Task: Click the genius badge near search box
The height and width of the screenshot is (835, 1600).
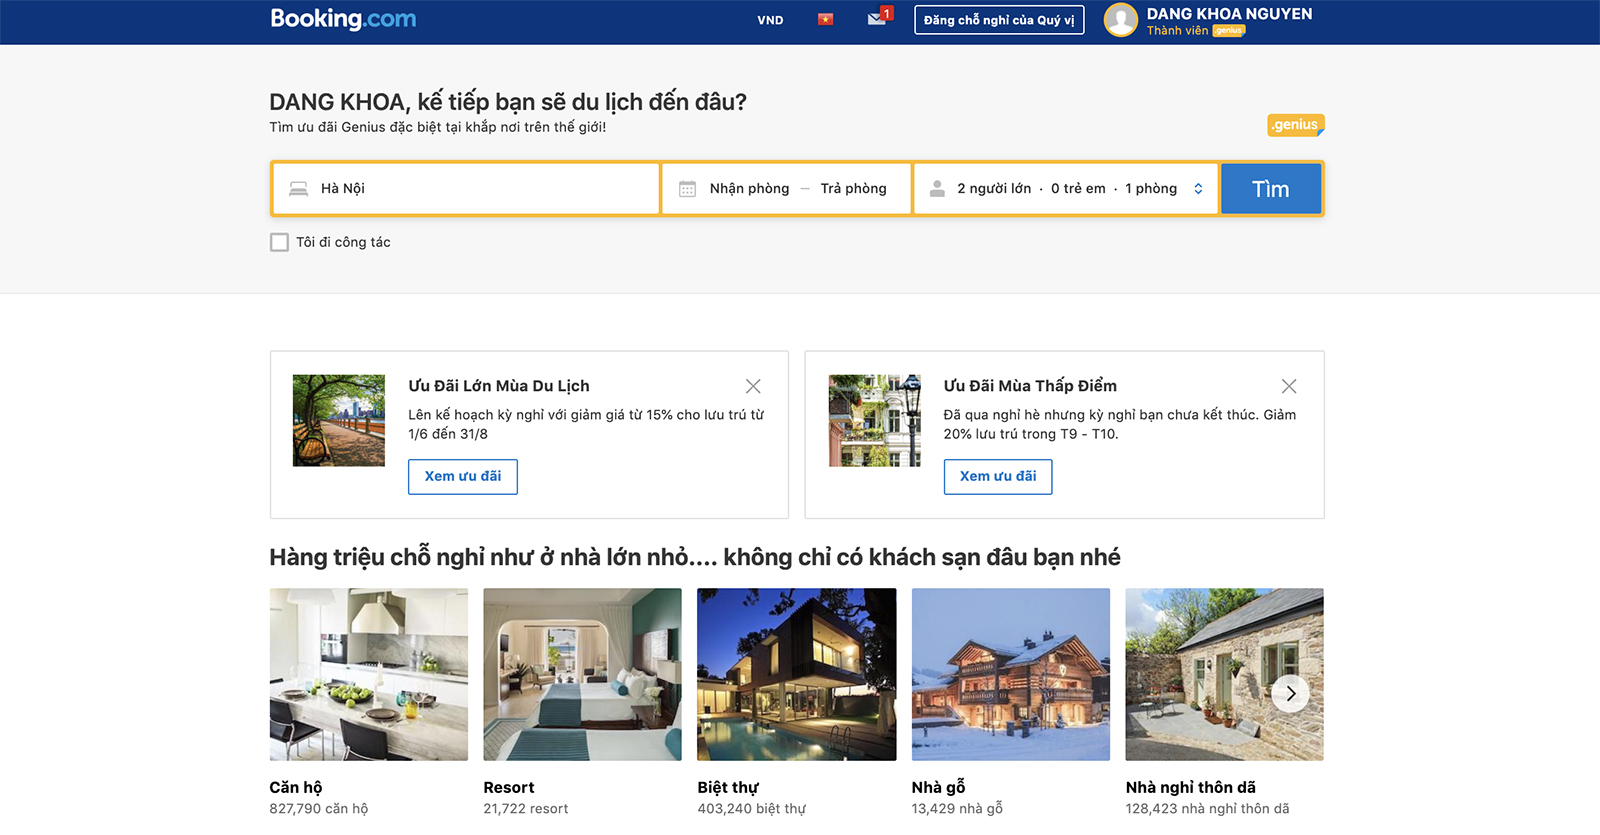Action: tap(1296, 125)
